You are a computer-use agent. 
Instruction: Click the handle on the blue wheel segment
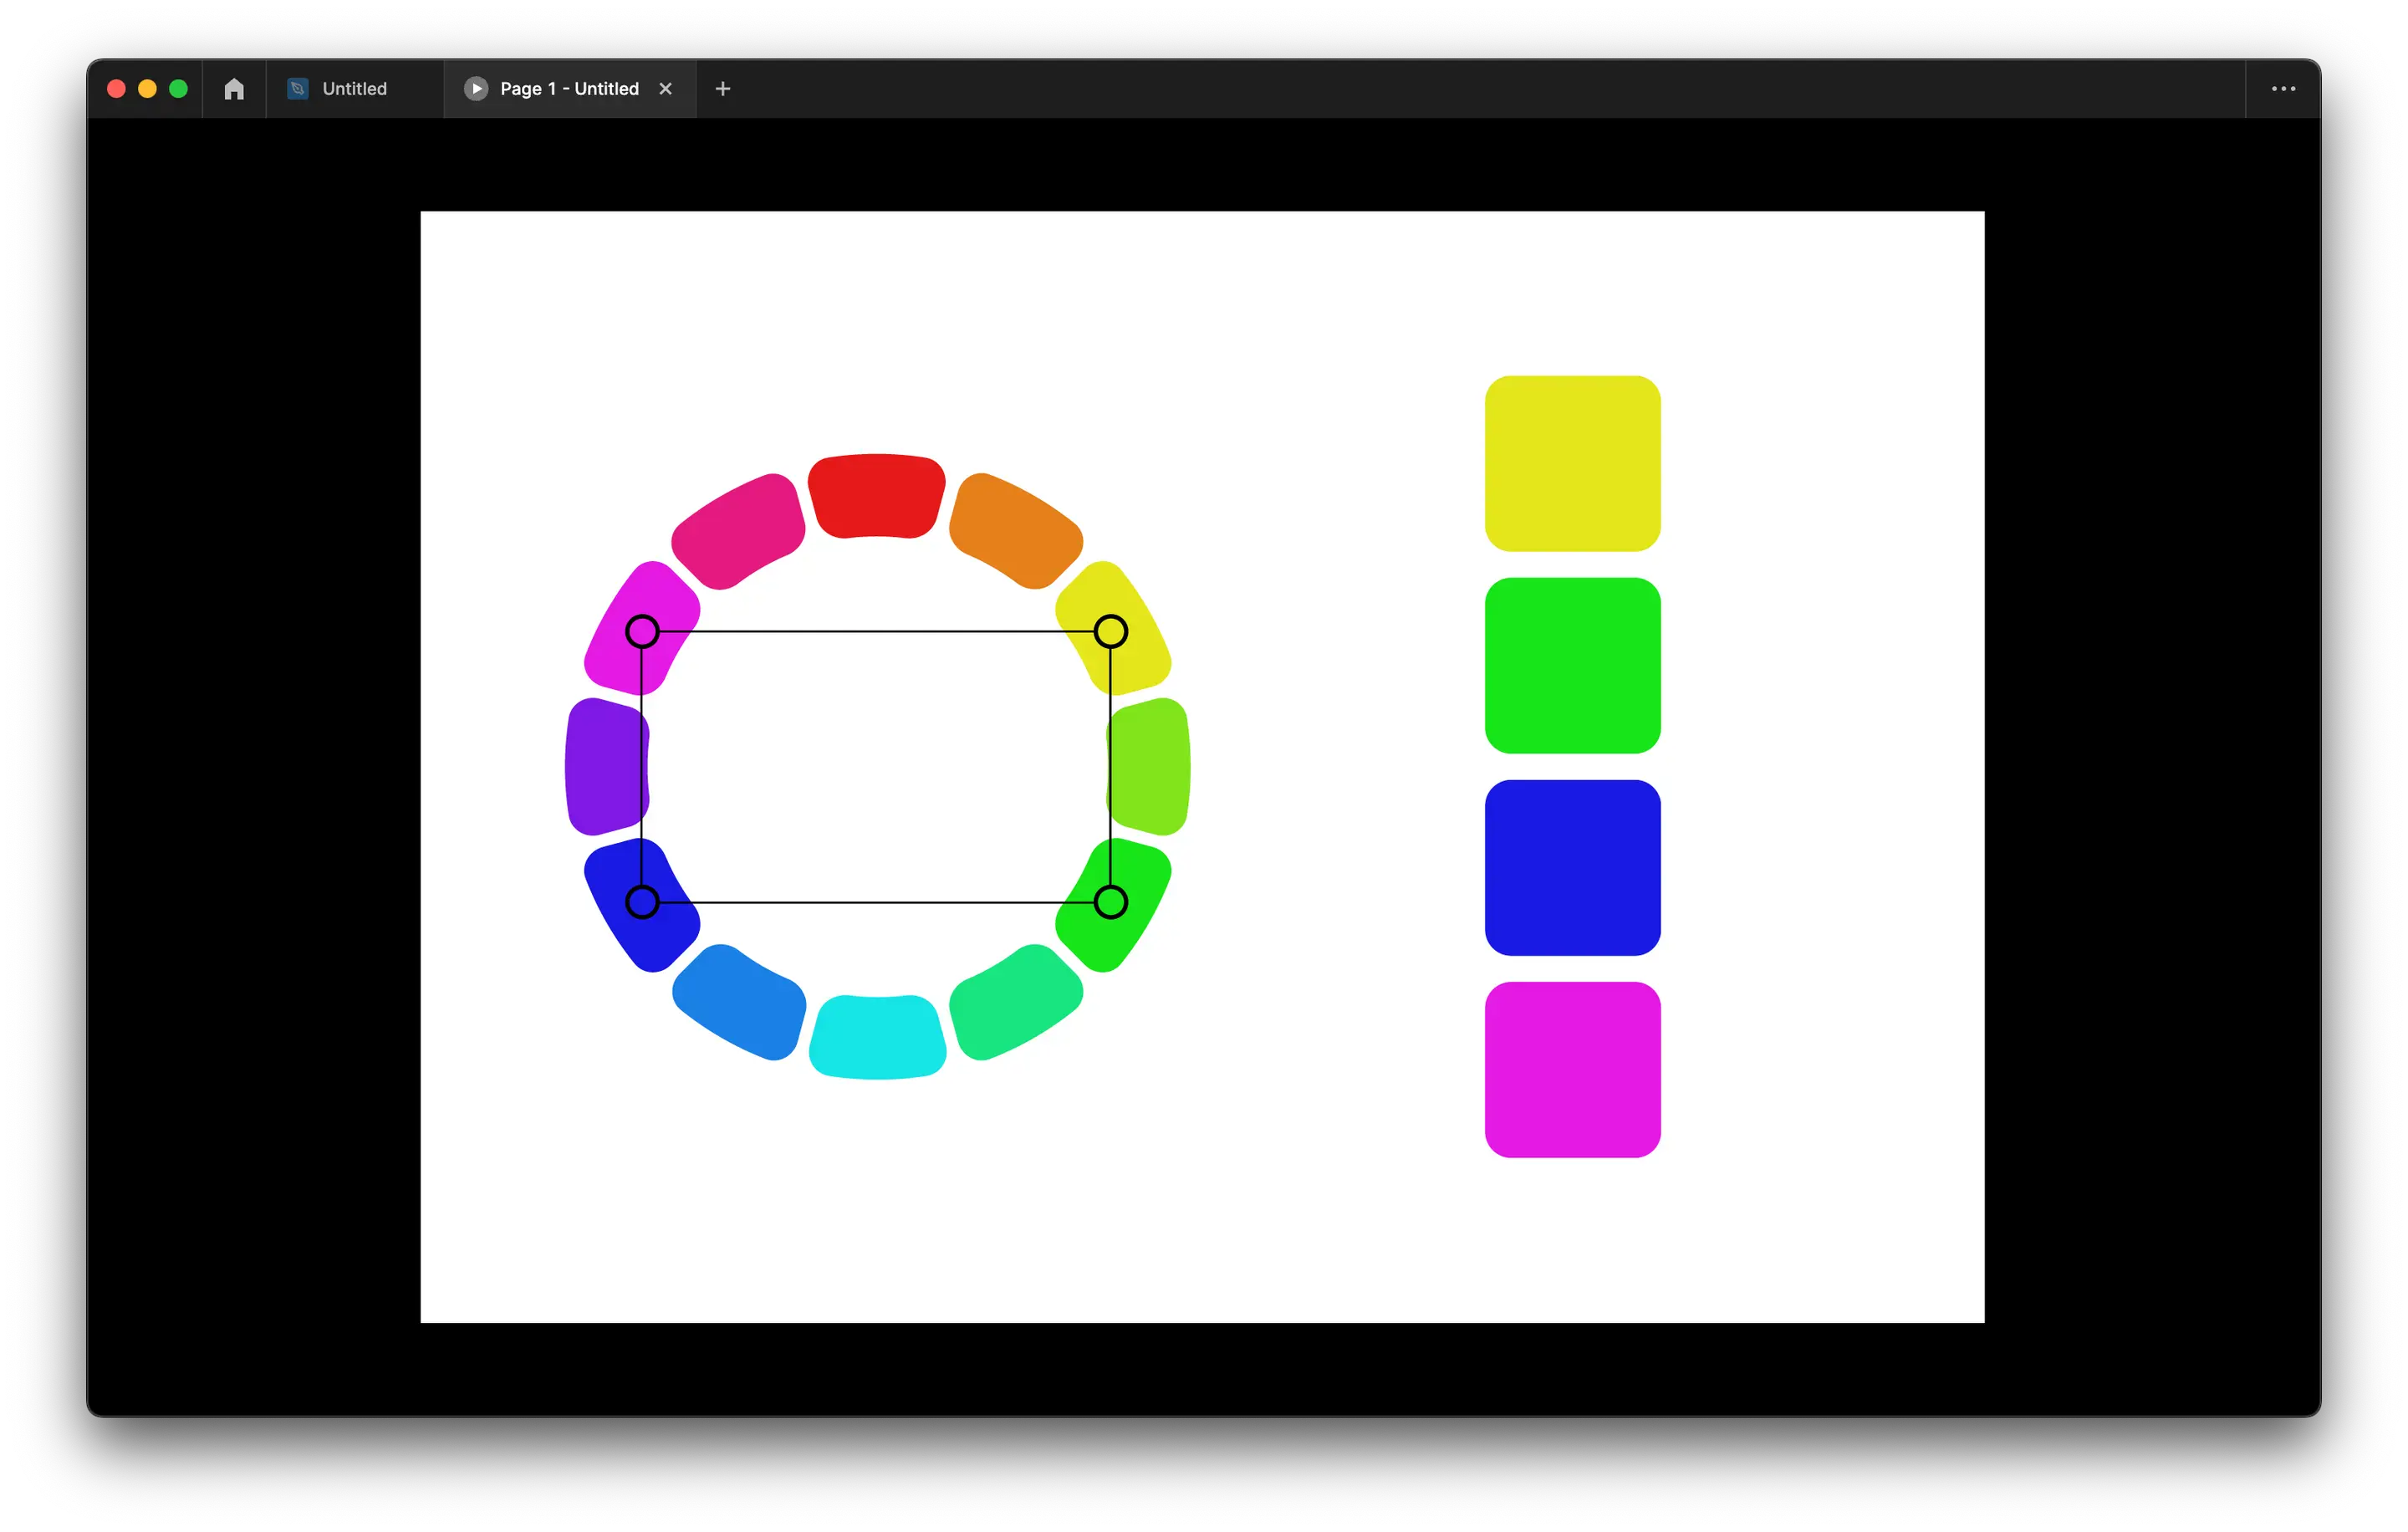click(x=642, y=902)
